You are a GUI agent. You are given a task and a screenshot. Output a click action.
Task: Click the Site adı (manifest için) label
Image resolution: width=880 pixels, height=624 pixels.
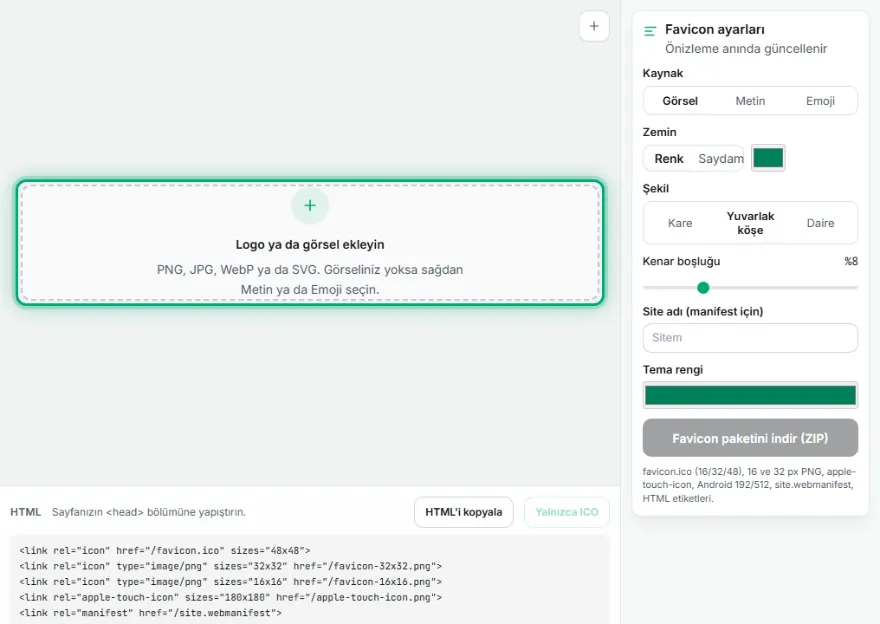(x=703, y=311)
